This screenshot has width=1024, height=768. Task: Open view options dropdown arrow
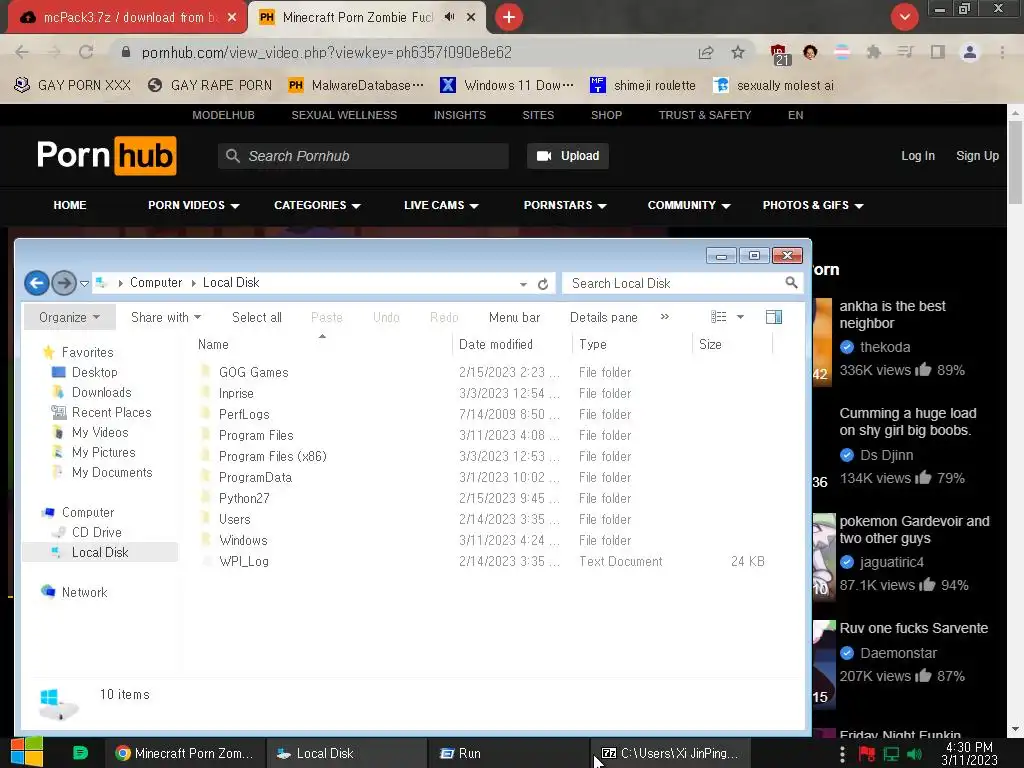point(740,317)
